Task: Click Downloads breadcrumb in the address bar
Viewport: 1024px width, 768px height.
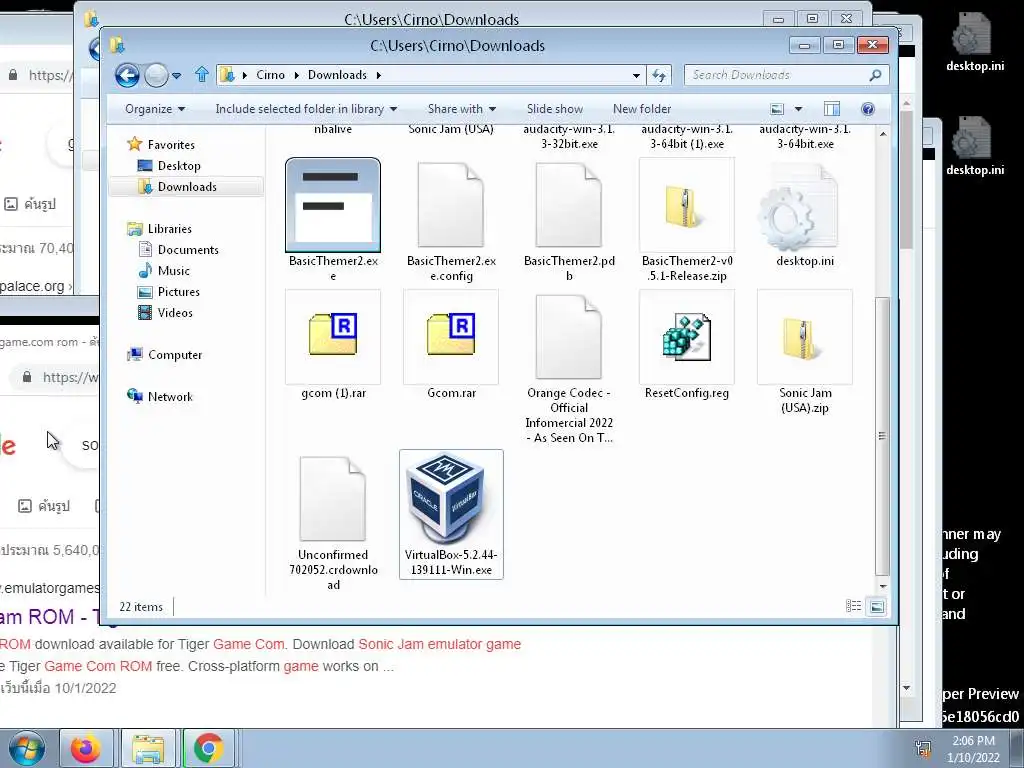Action: pos(337,75)
